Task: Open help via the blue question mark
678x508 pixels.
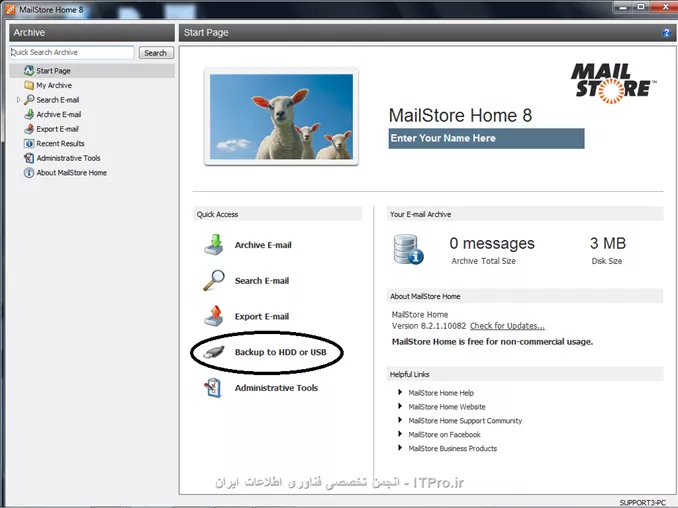Action: [666, 33]
